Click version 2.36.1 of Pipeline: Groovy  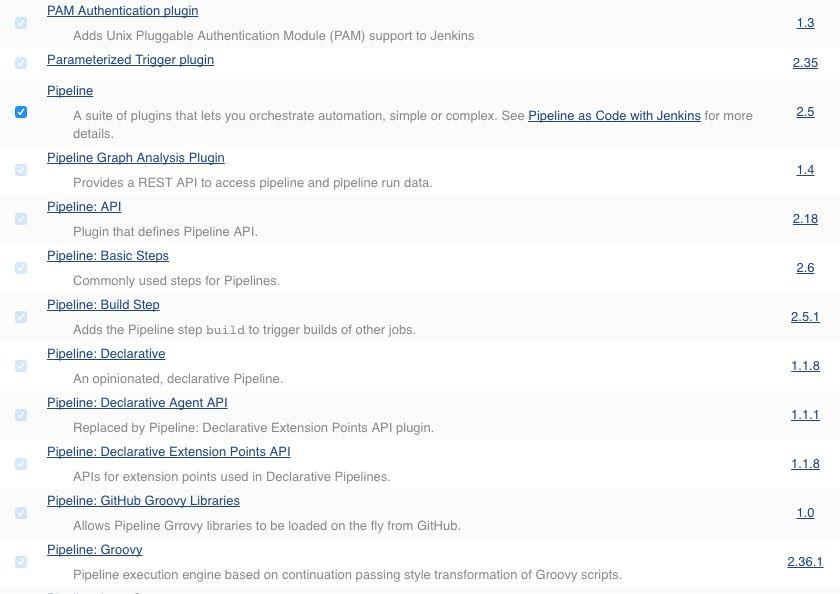point(803,561)
